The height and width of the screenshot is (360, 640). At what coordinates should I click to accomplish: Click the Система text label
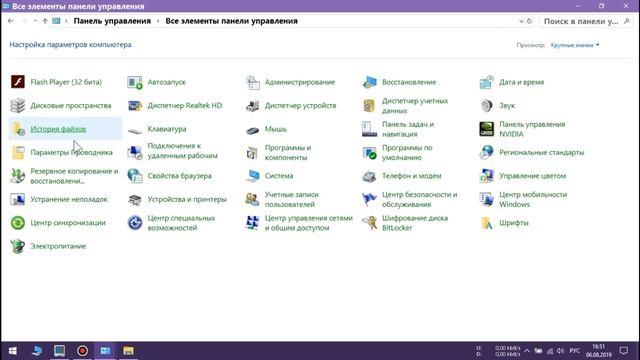tap(279, 176)
